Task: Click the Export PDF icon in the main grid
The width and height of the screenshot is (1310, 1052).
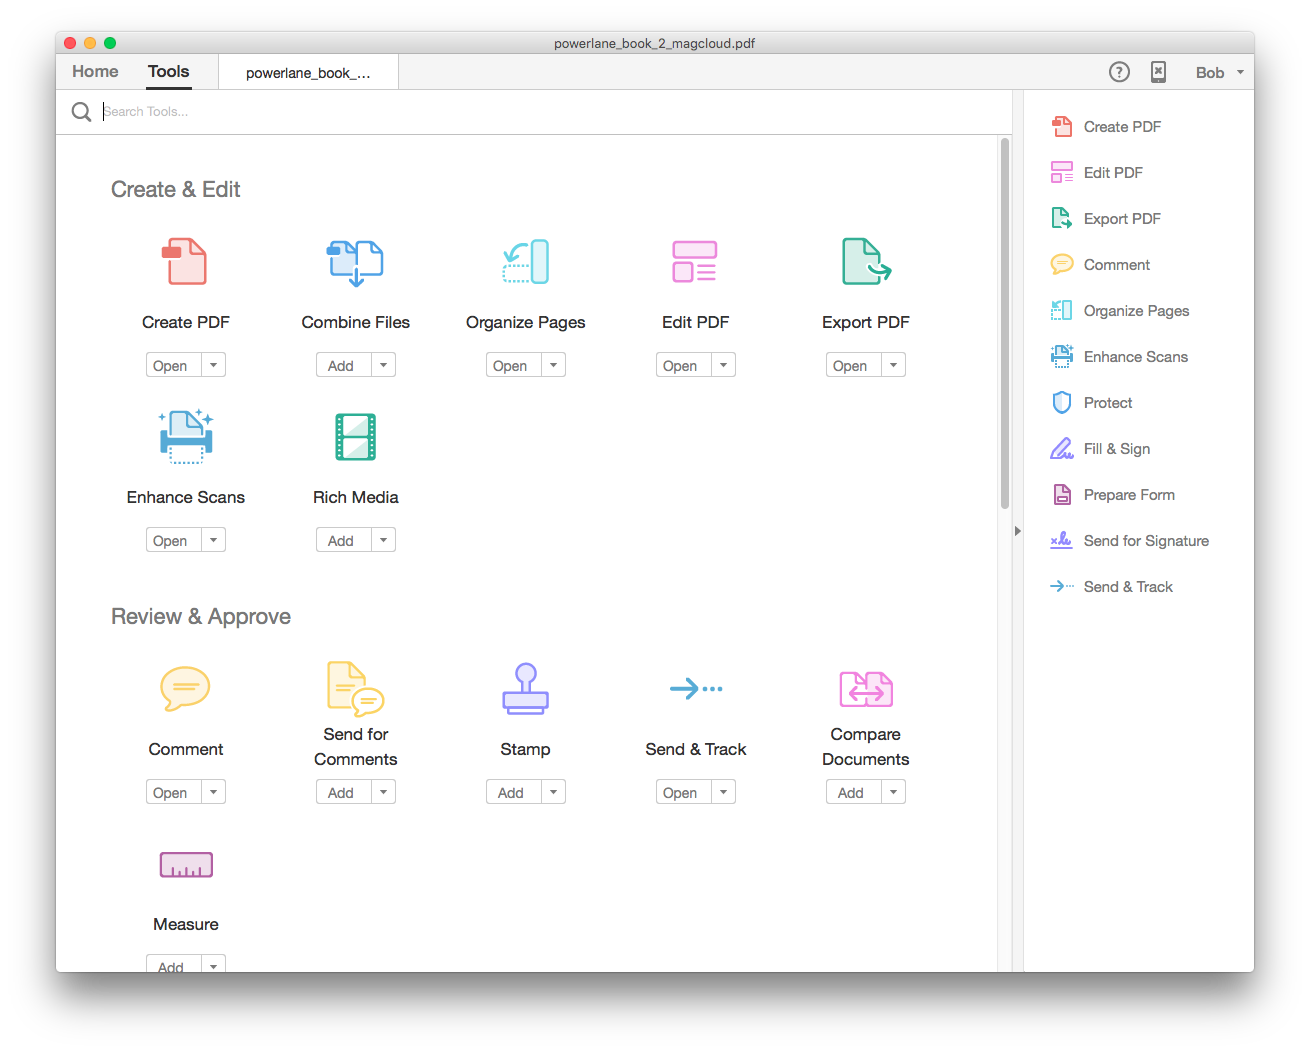Action: [x=866, y=262]
